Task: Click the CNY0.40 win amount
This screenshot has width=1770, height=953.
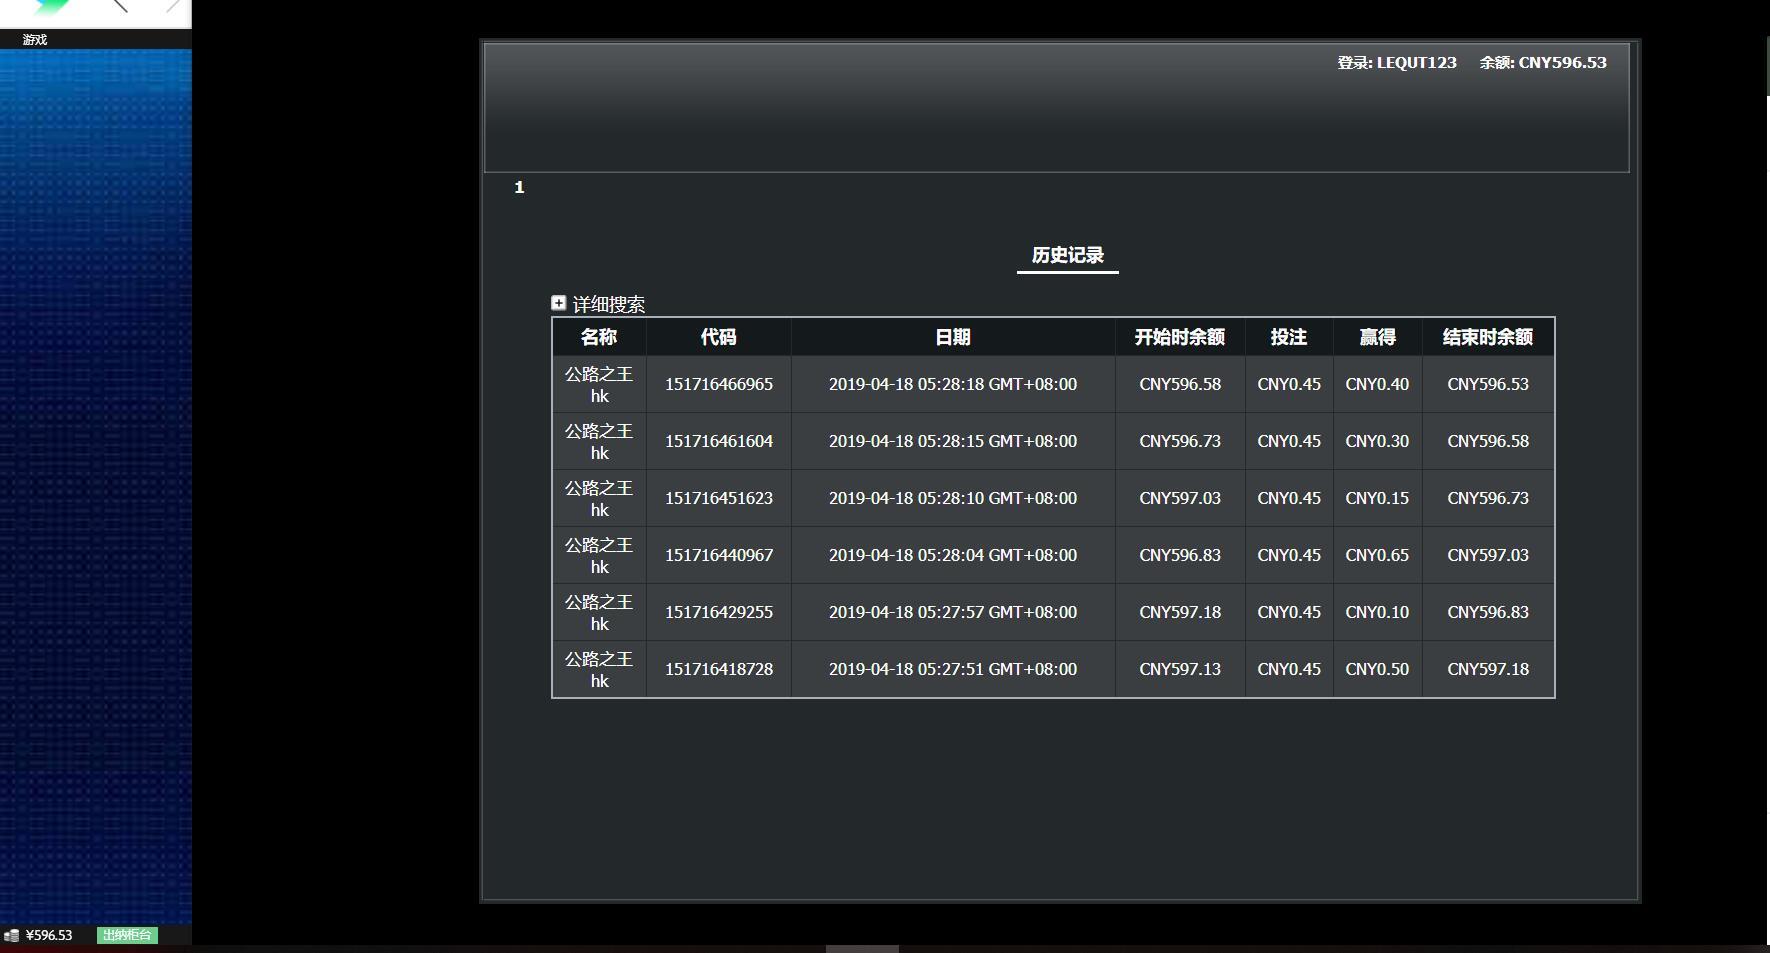Action: [1377, 384]
